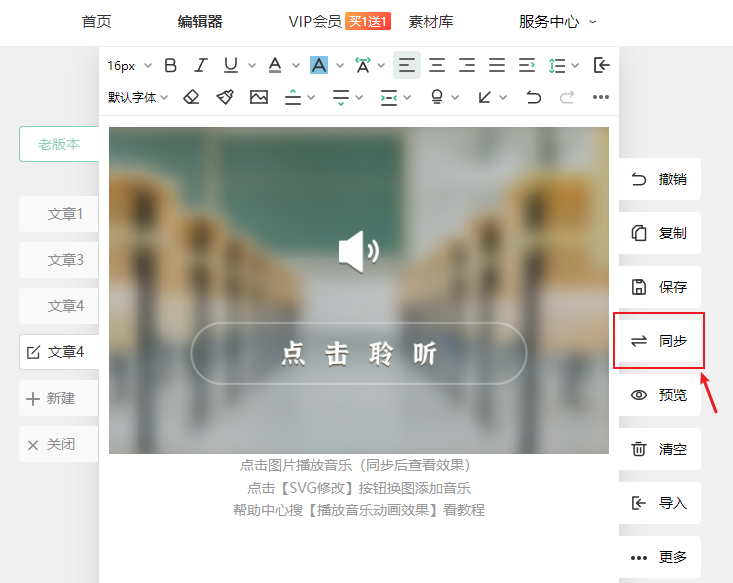Click the eraser clear format icon
The image size is (733, 583).
coord(191,97)
